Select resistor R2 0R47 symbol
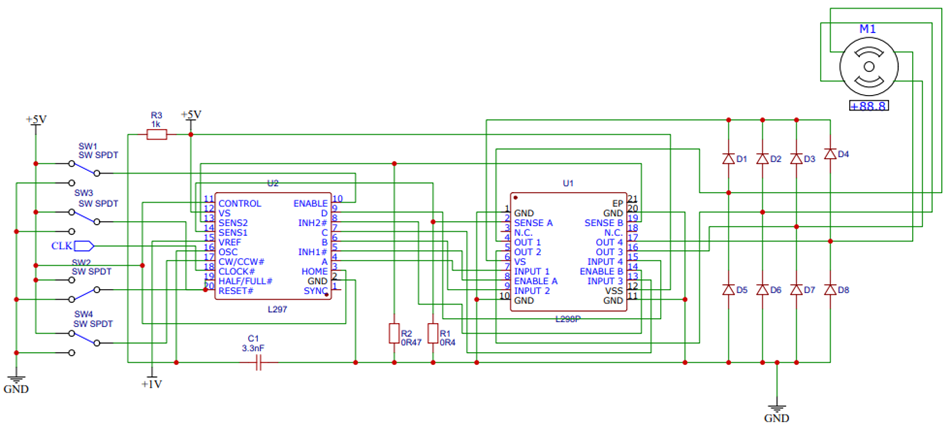This screenshot has height=425, width=950. click(394, 334)
